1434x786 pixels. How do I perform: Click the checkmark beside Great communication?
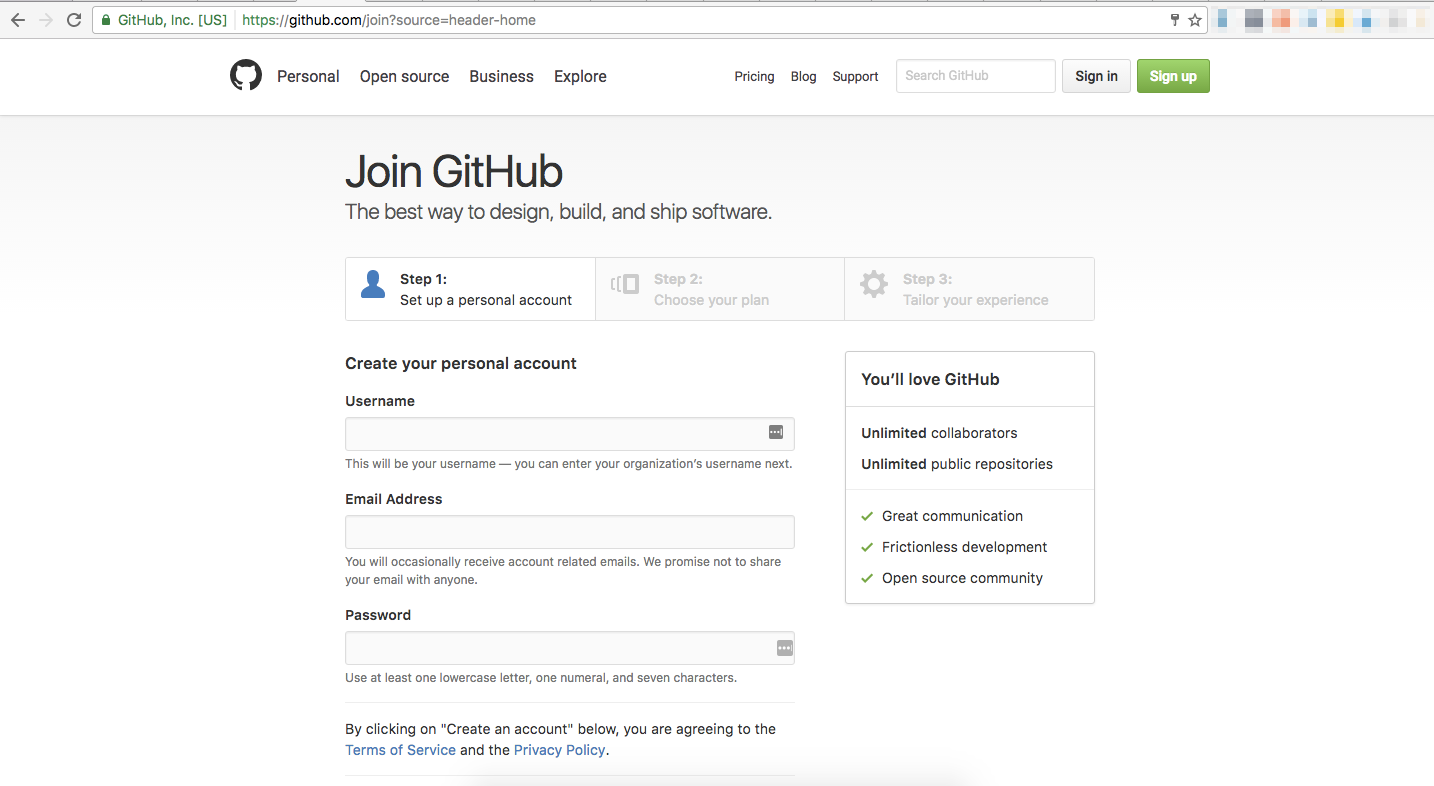tap(867, 516)
